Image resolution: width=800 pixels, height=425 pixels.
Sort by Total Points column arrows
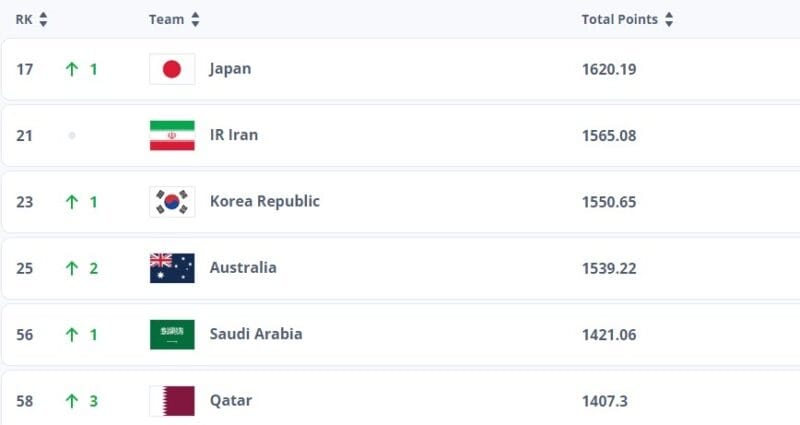pos(668,19)
